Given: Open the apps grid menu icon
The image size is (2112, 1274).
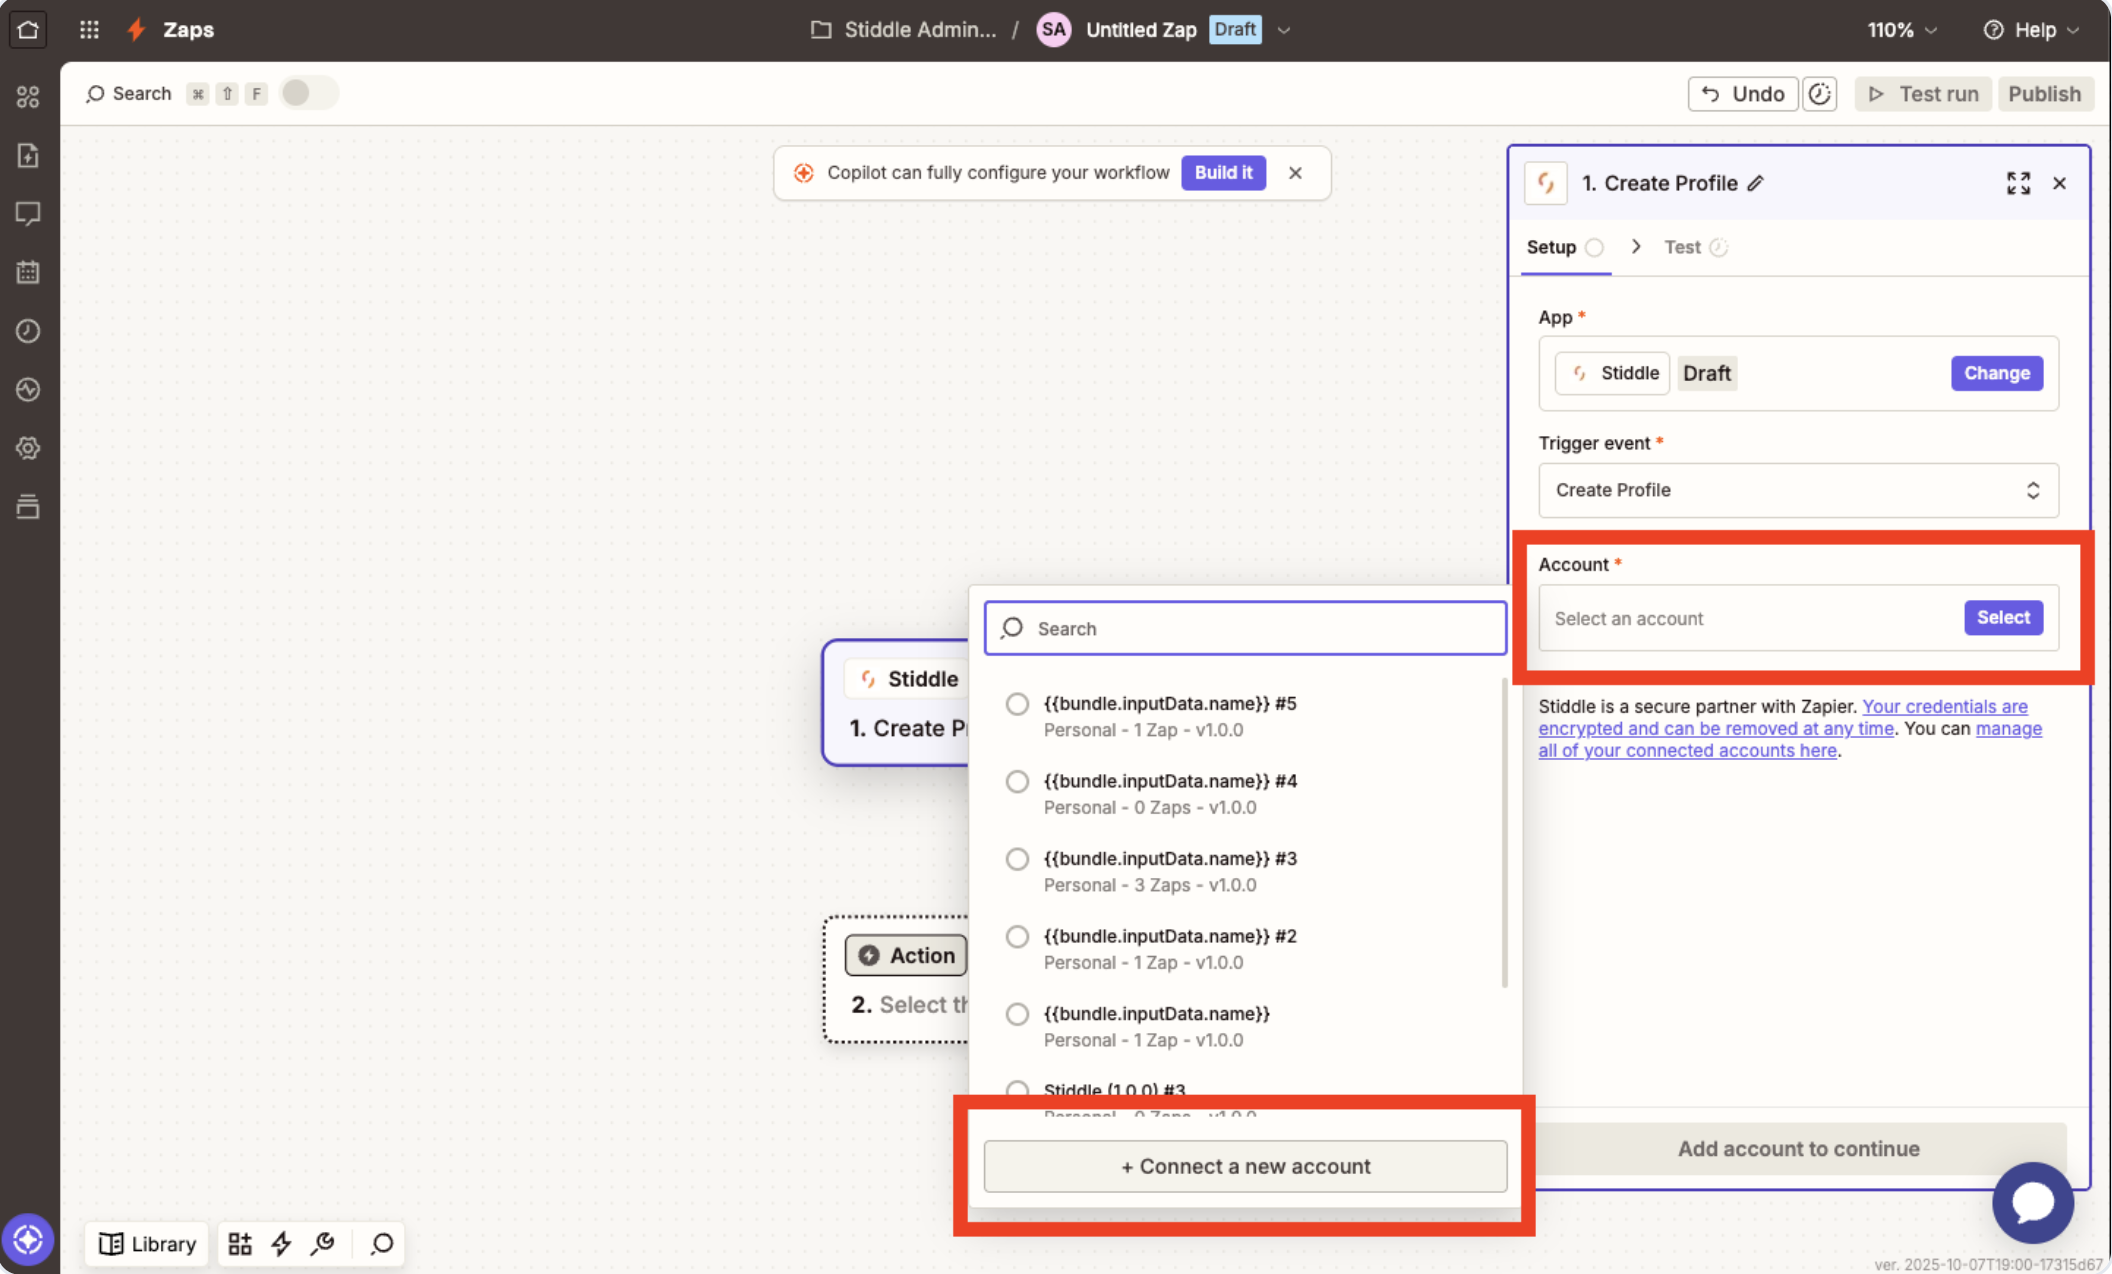Looking at the screenshot, I should pos(89,29).
